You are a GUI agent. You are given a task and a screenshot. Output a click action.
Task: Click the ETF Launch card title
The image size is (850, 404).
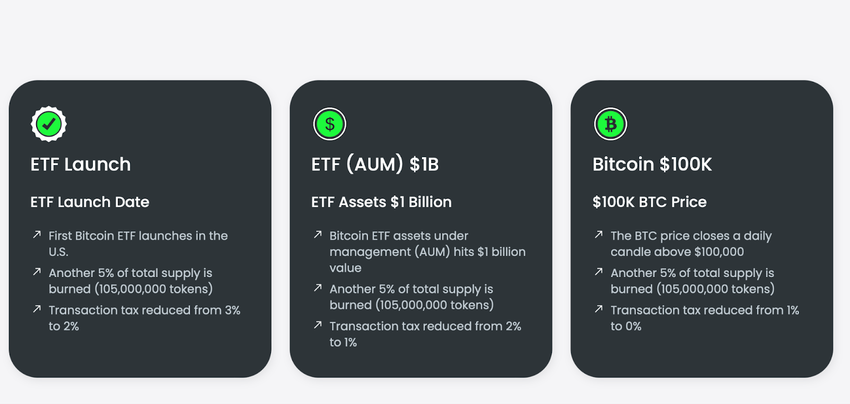tap(80, 164)
